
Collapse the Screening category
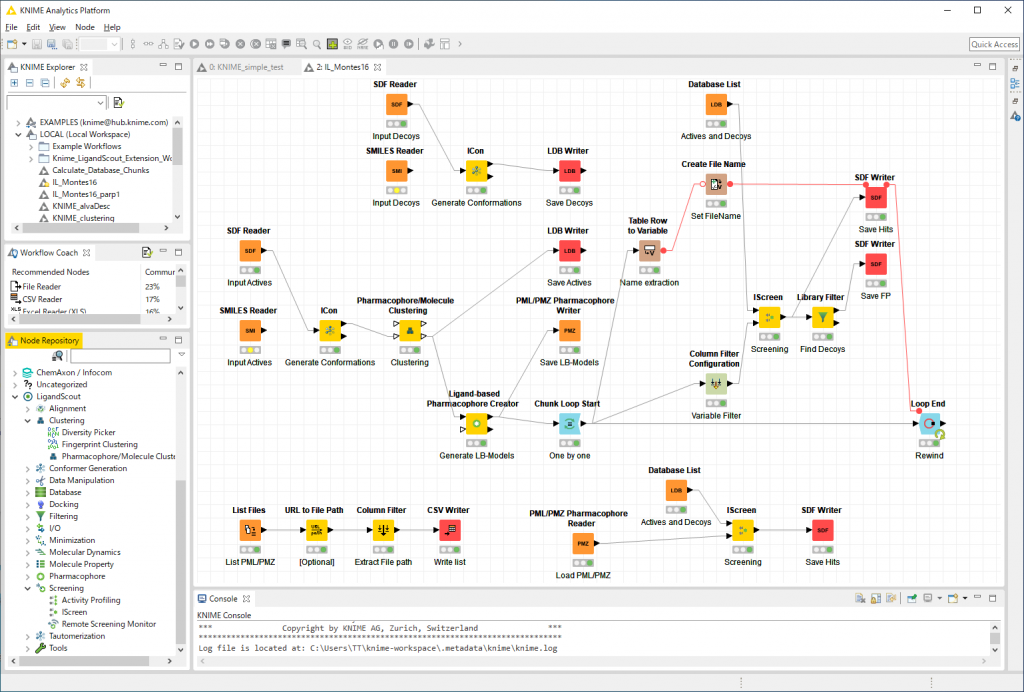tap(27, 589)
